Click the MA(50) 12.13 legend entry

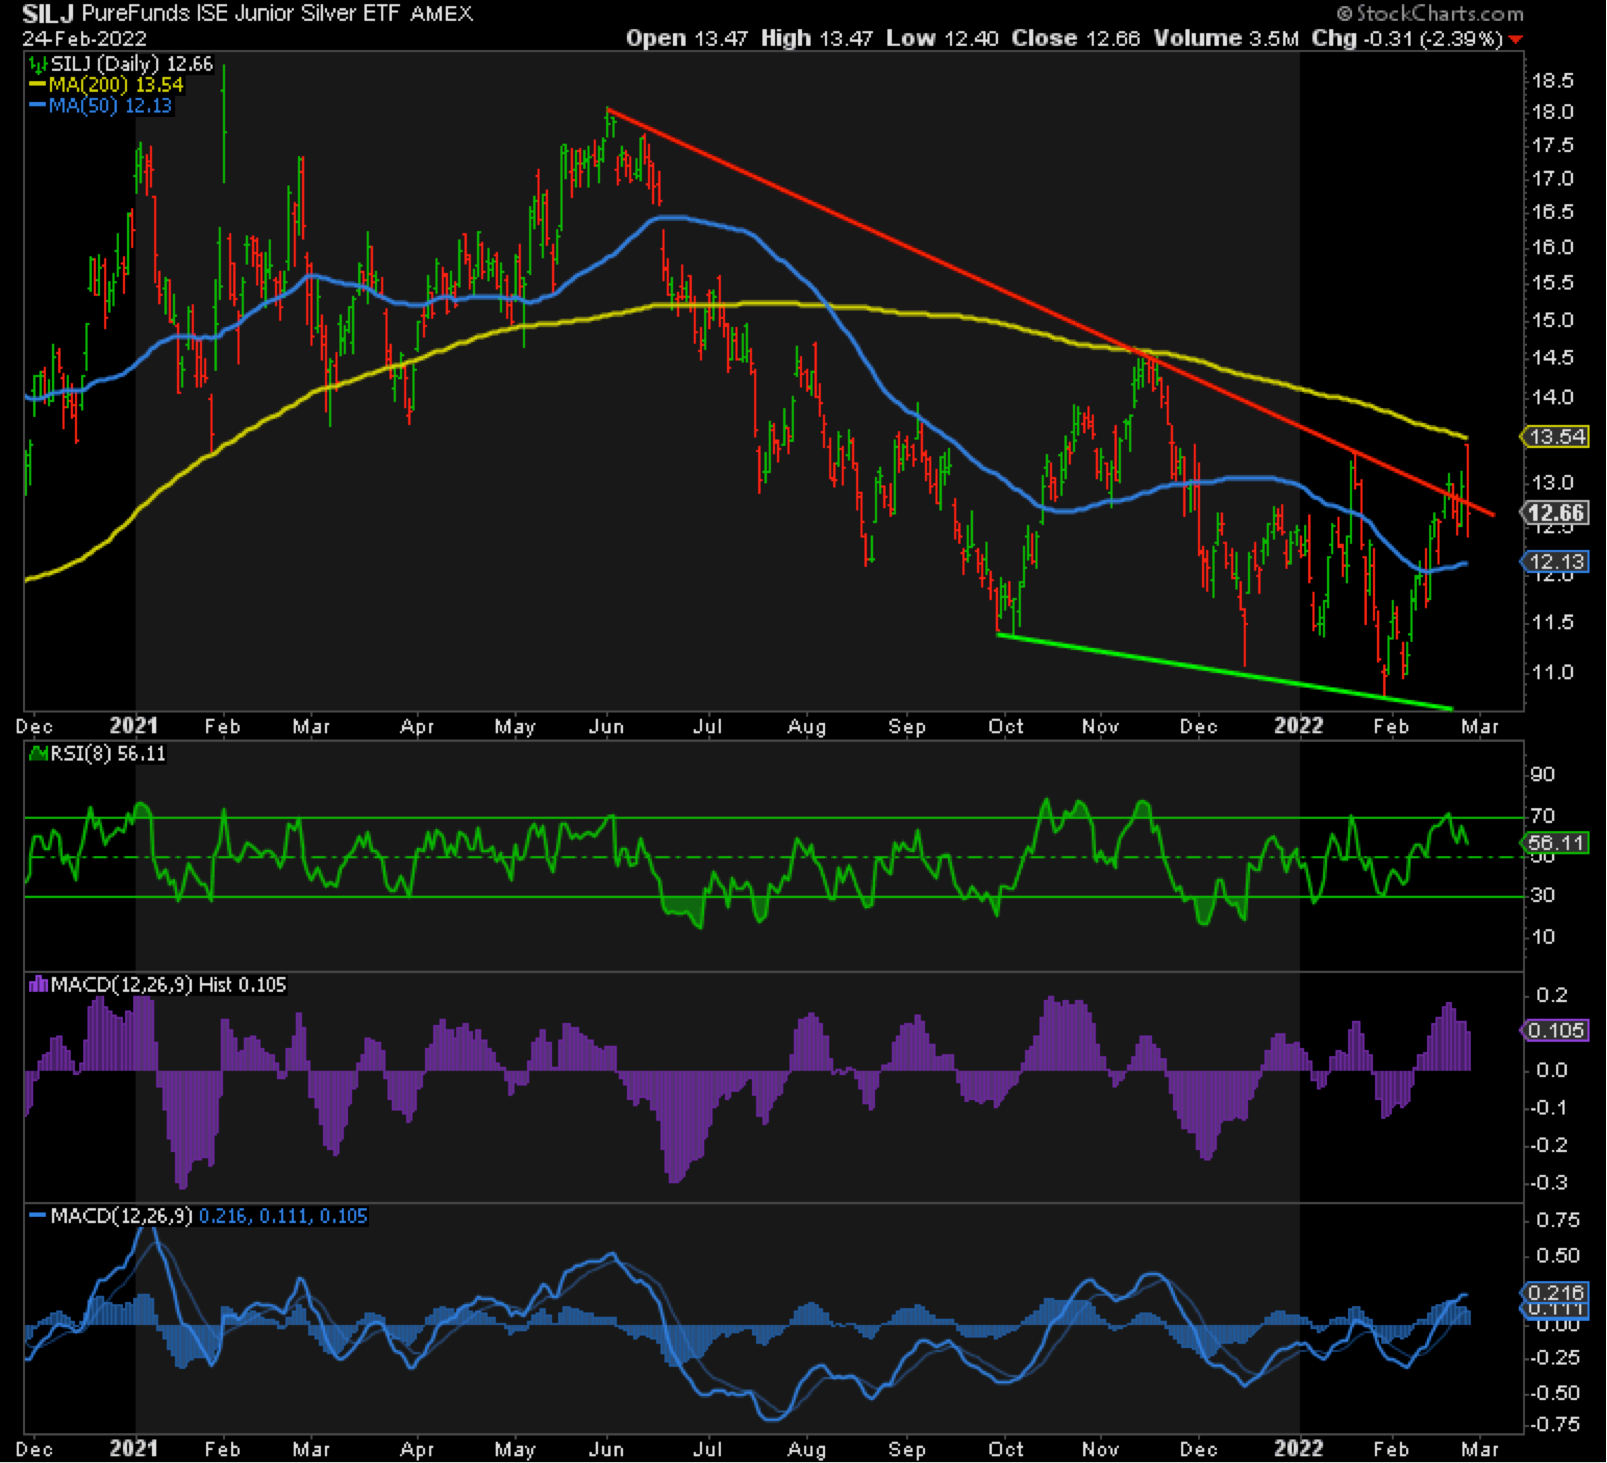(101, 106)
